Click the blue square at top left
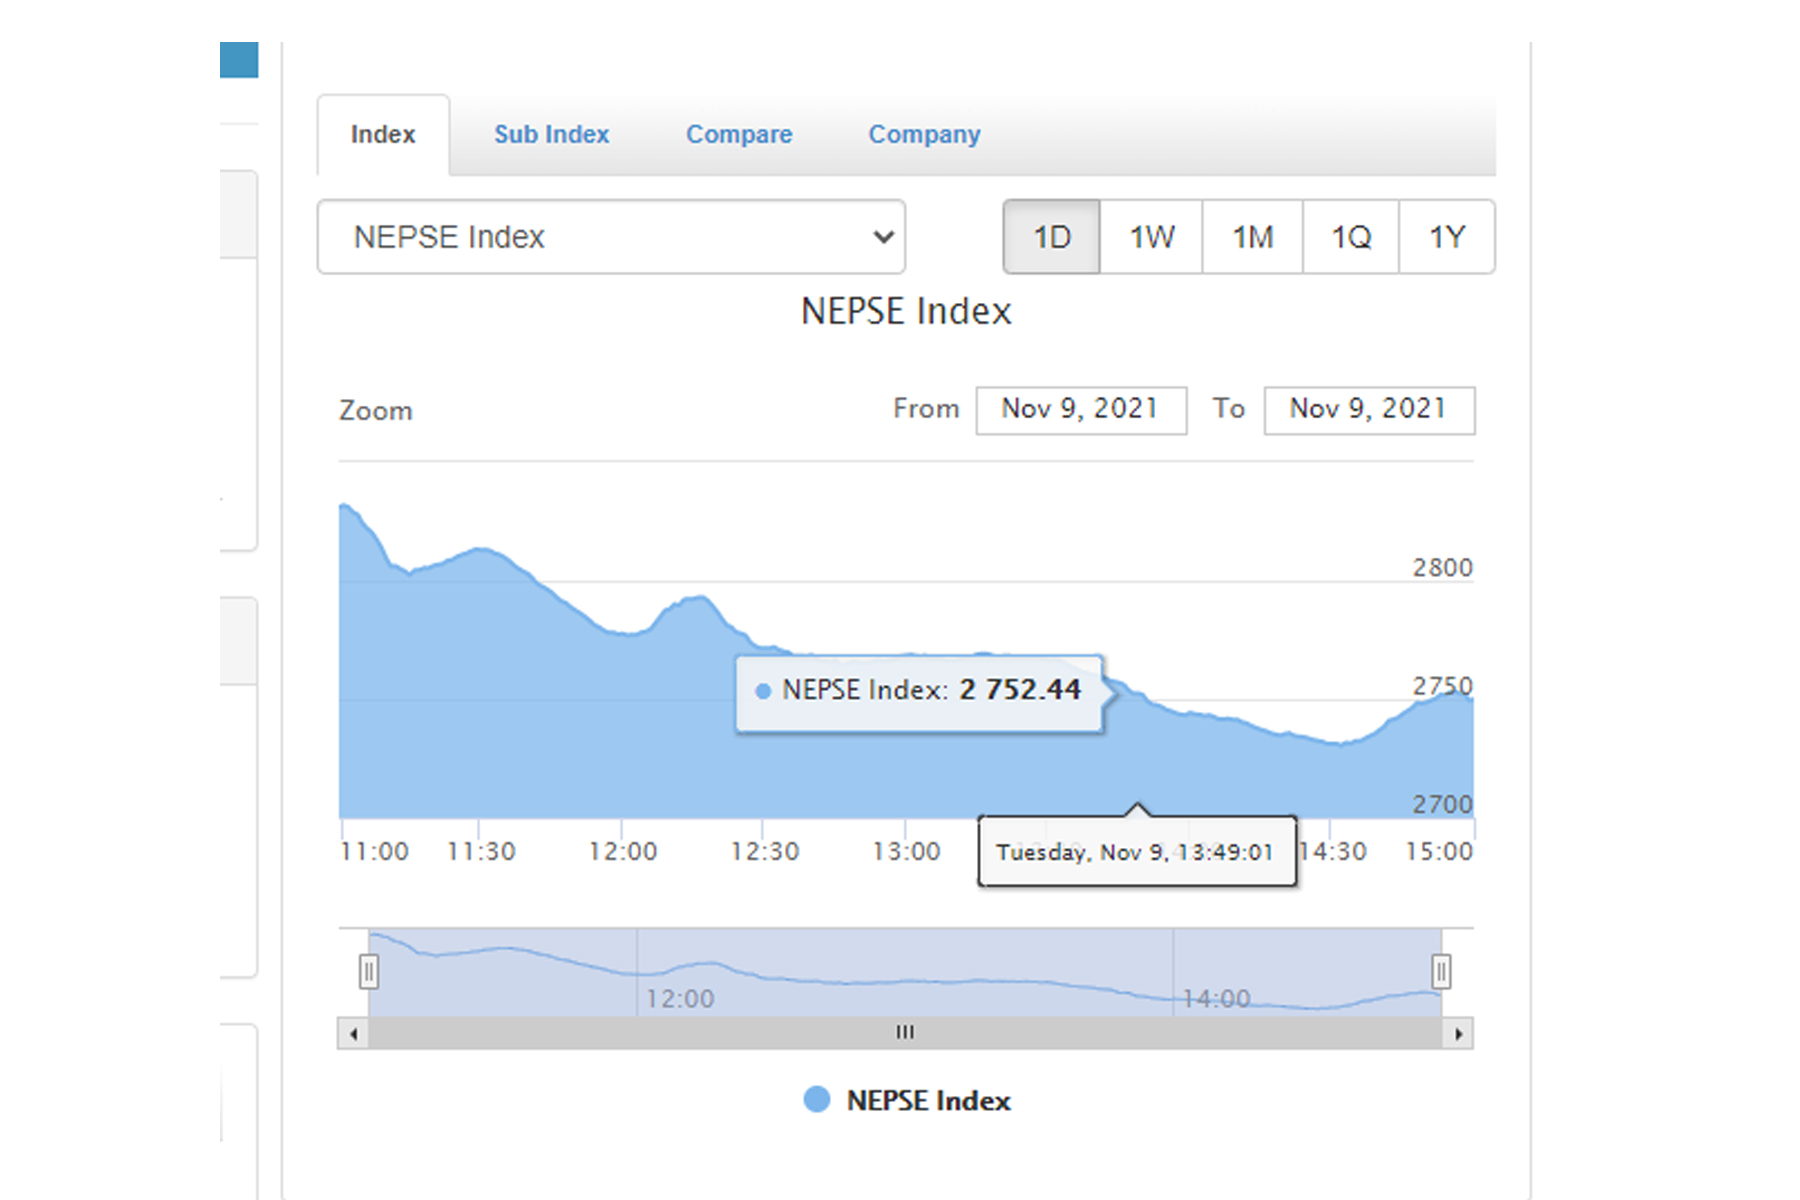Screen dimensions: 1800x1200 (x=239, y=59)
